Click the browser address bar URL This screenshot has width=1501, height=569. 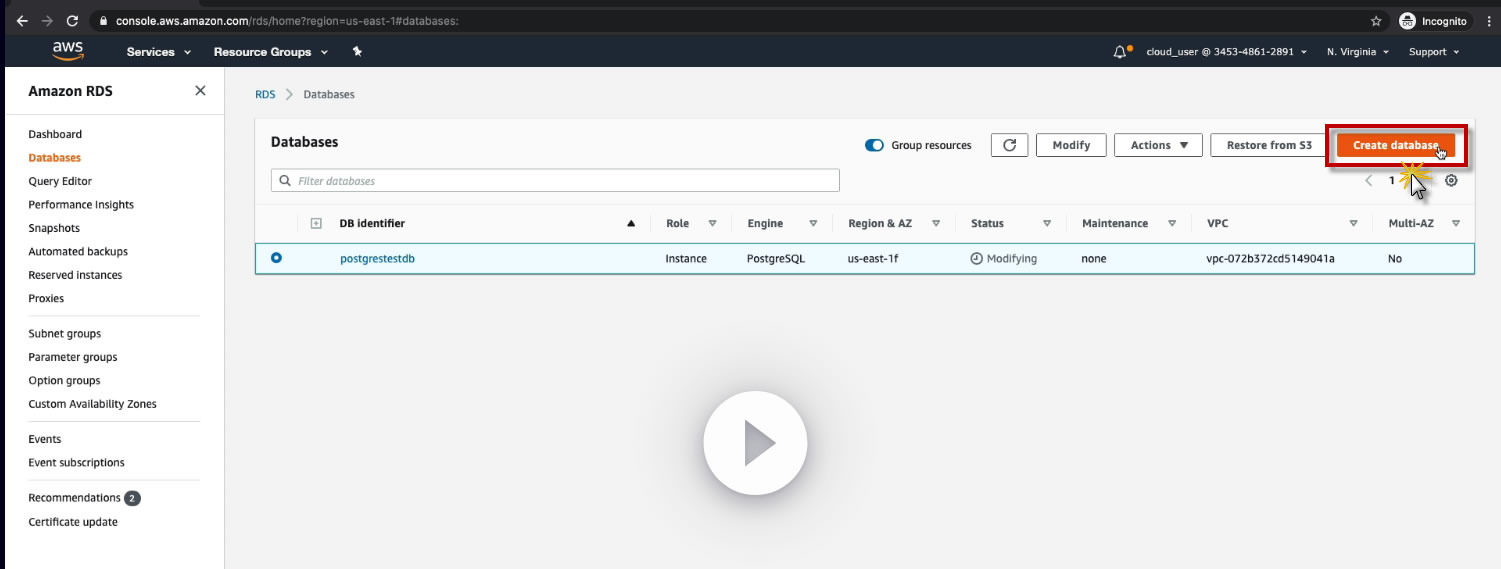point(287,20)
